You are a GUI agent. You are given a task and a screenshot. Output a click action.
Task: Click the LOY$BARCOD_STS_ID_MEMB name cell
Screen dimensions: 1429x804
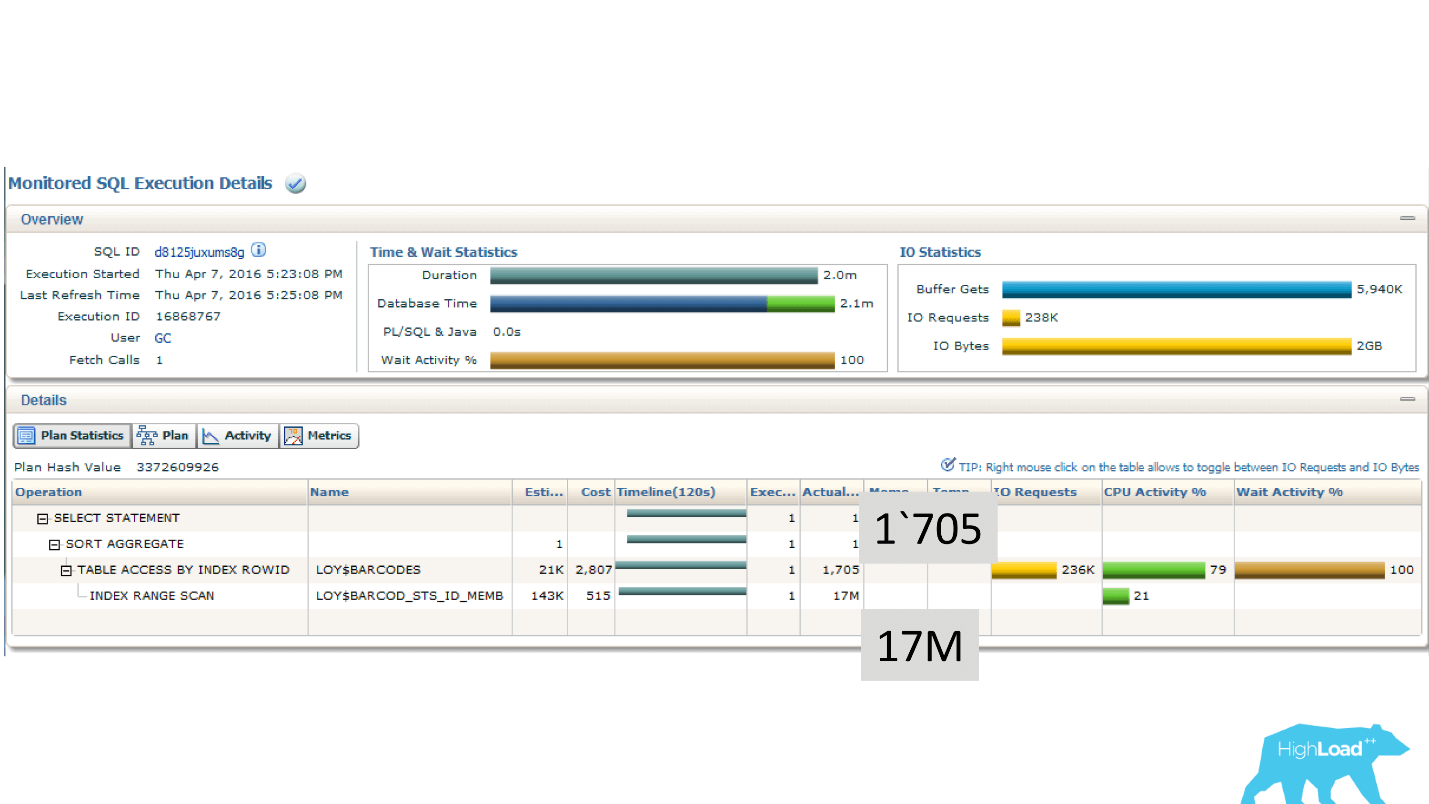(x=409, y=596)
